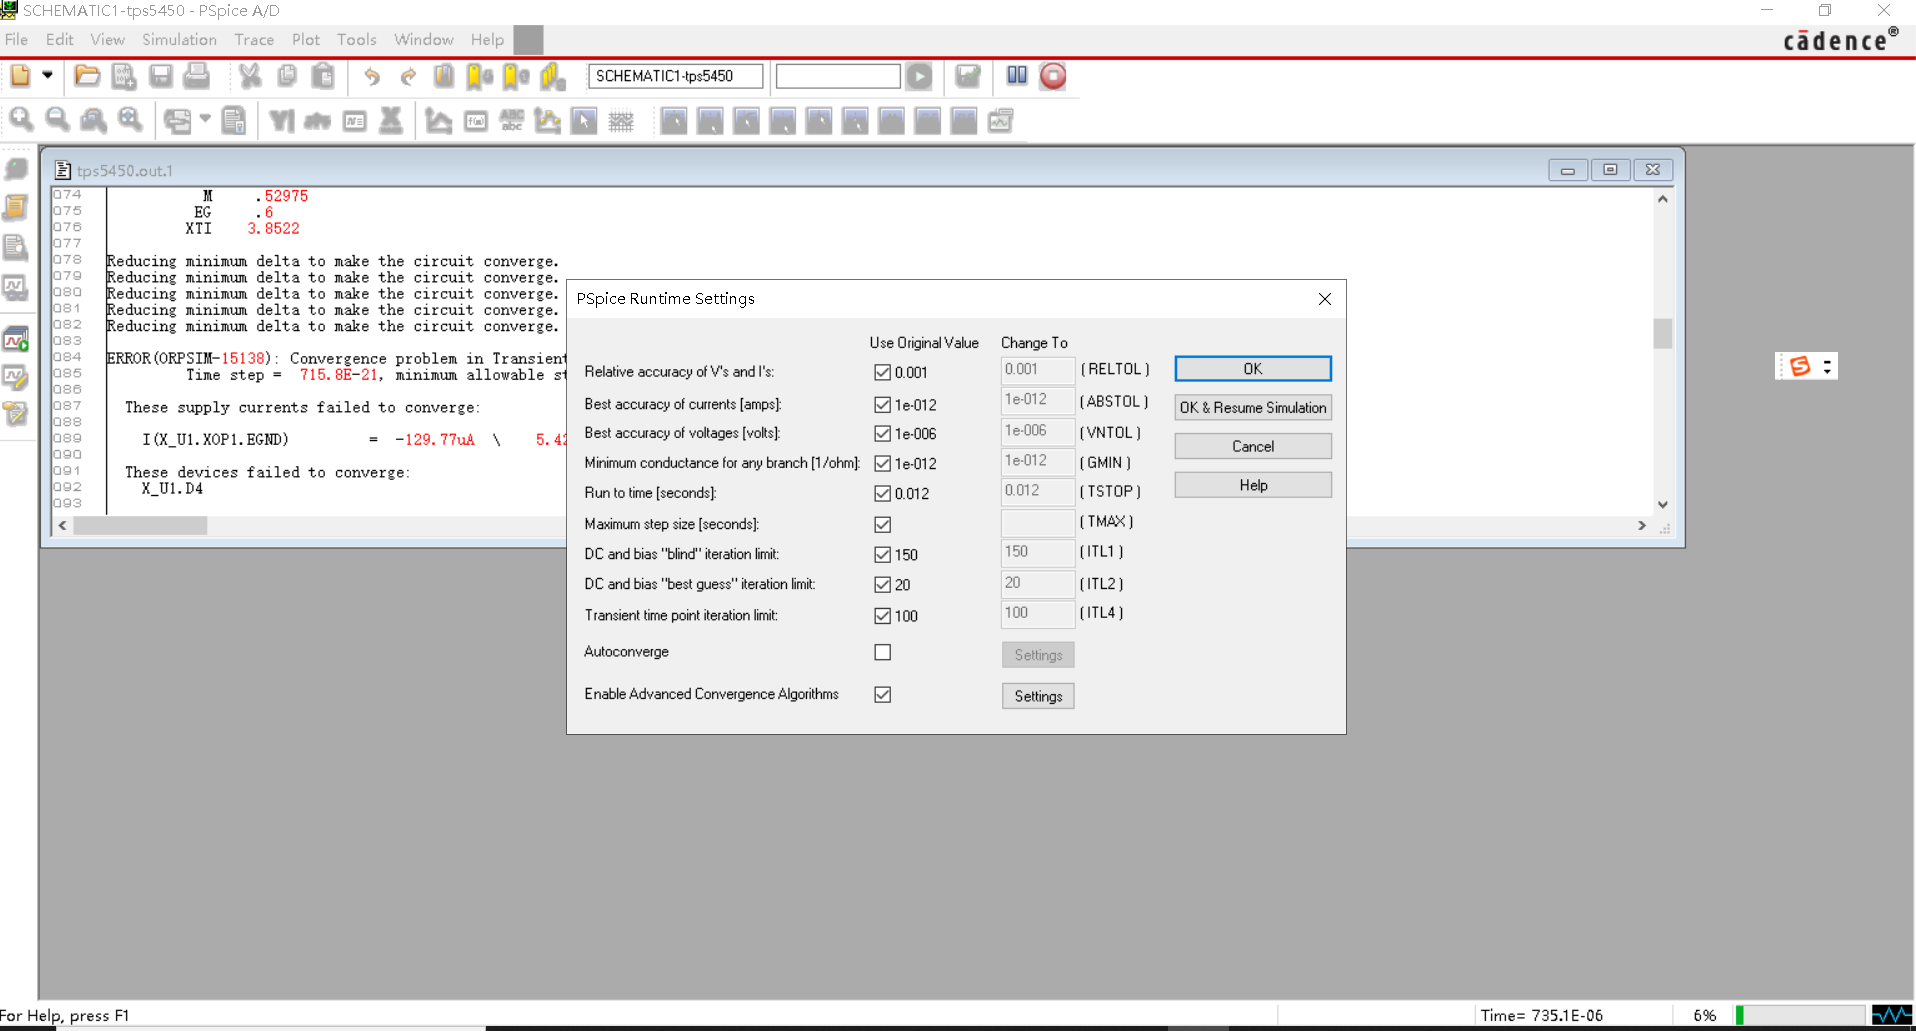Uncheck the ITL2 best guess iteration checkbox
Viewport: 1916px width, 1031px height.
882,585
